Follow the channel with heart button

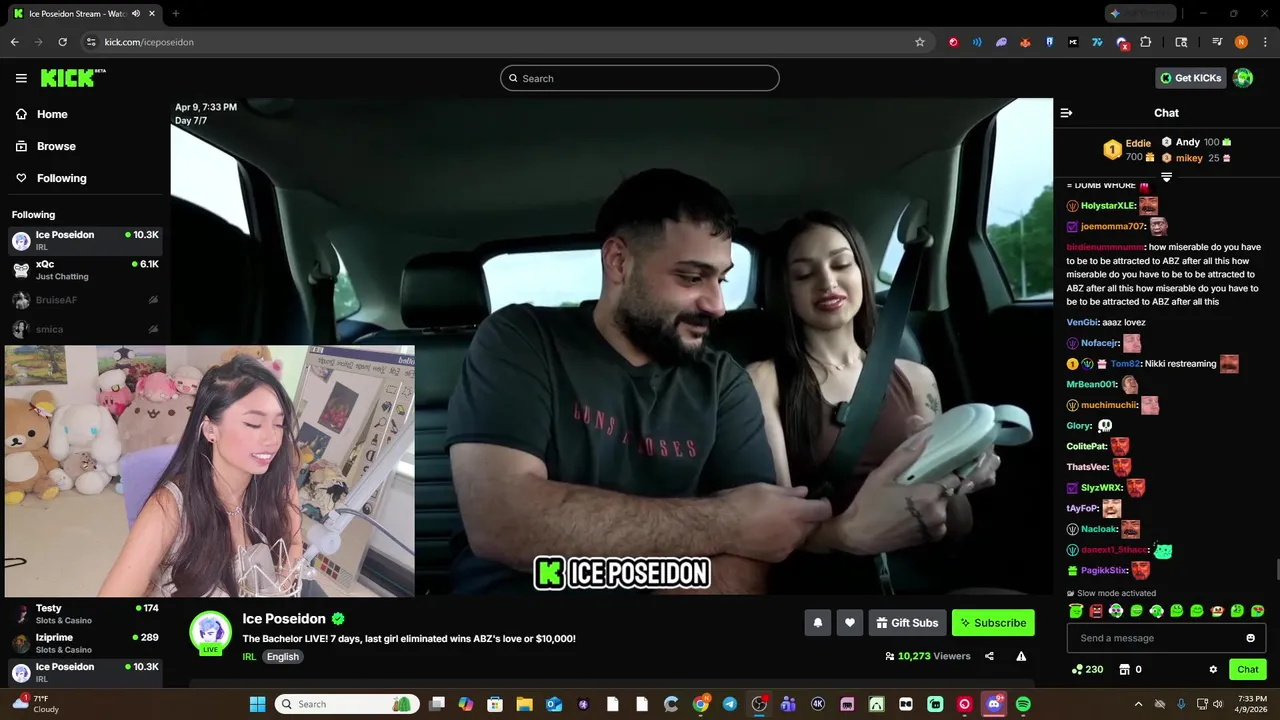tap(850, 623)
